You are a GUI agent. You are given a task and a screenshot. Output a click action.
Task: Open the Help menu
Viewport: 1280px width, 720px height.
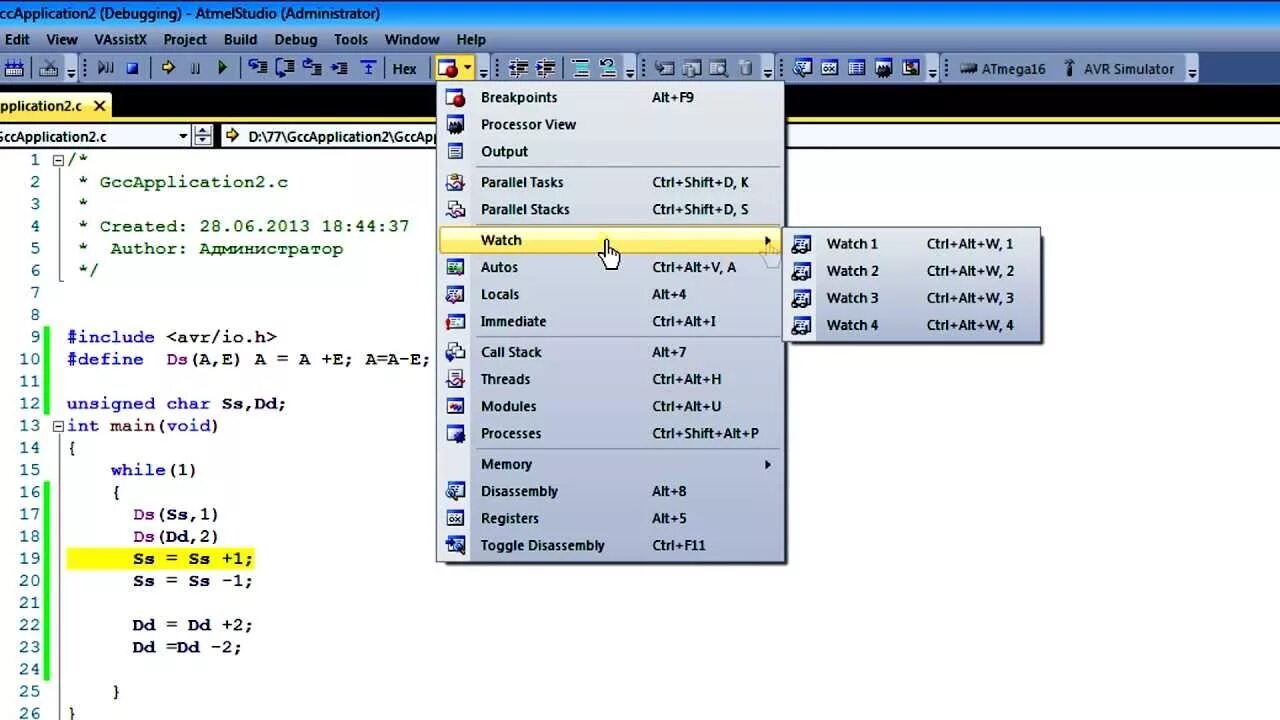(471, 40)
